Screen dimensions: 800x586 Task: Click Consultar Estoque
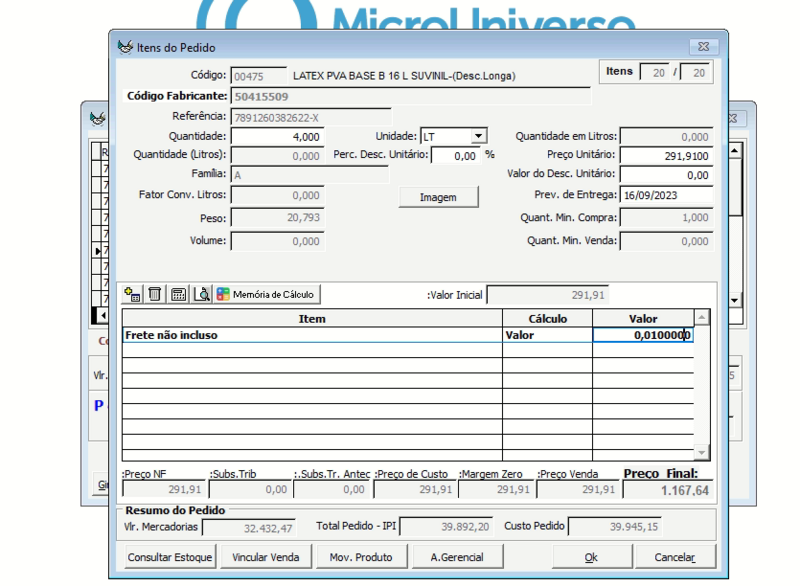coord(170,557)
